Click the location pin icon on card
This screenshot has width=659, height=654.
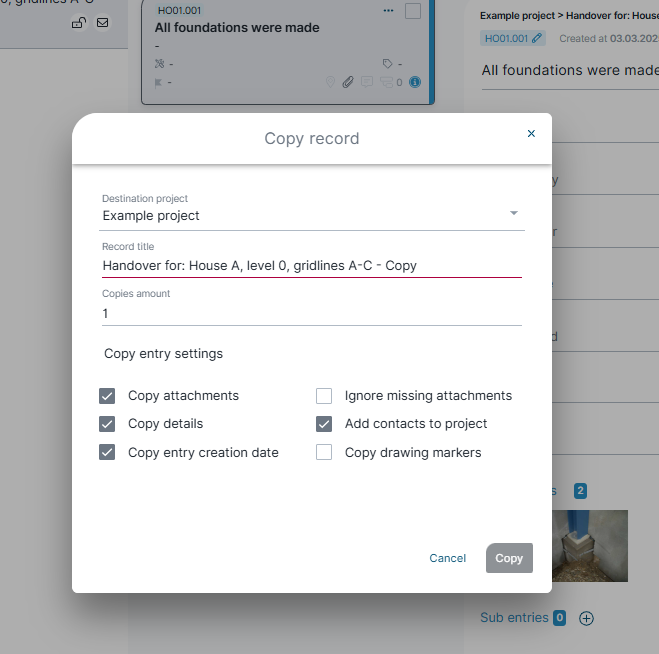tap(330, 82)
